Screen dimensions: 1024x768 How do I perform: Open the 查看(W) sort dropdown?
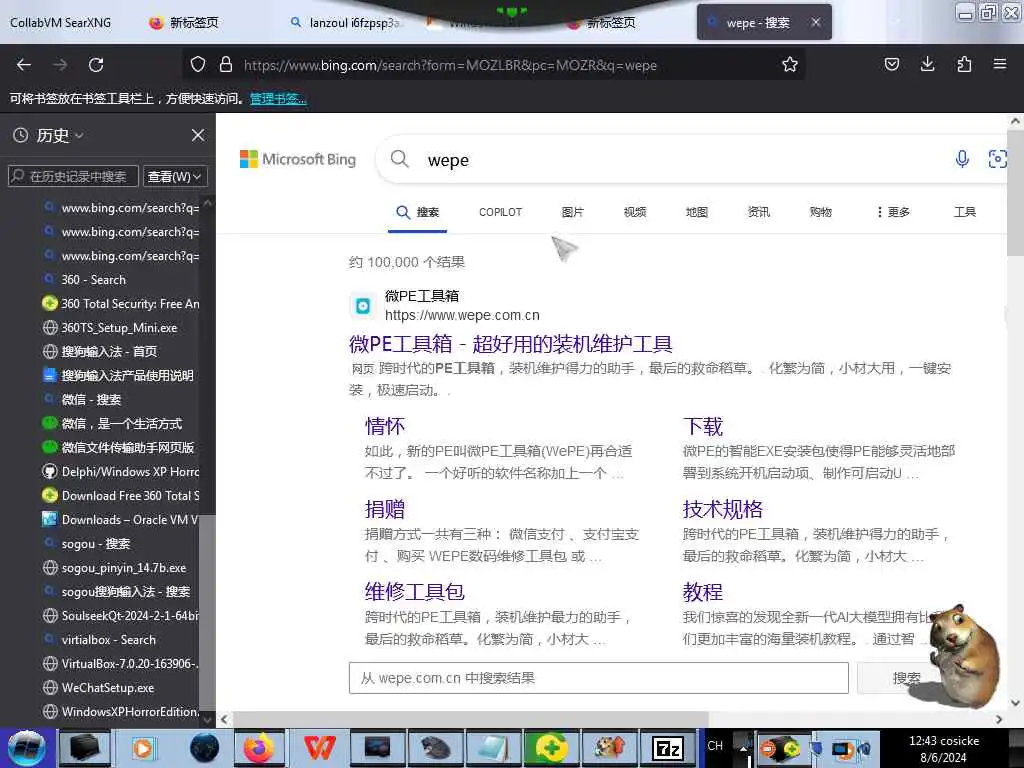[x=174, y=176]
